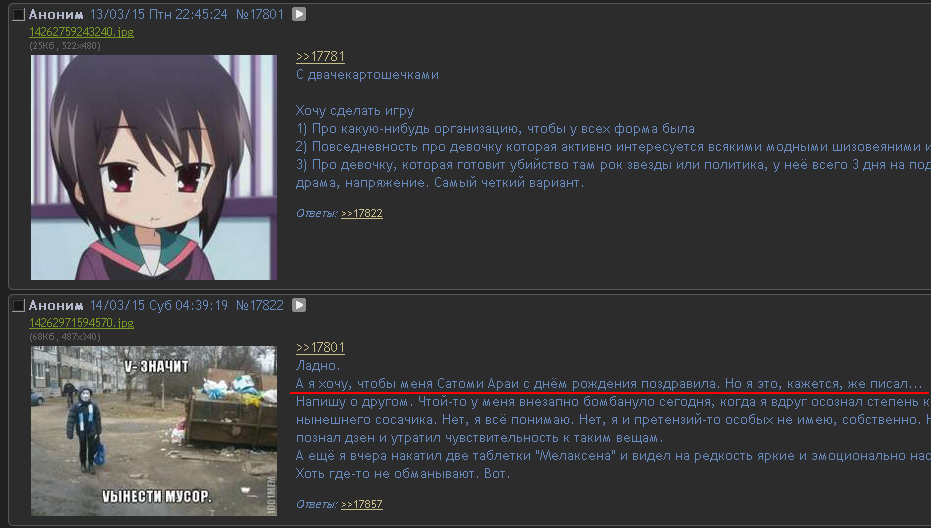Follow the >>17857 reply link under Ответы
The height and width of the screenshot is (528, 931).
point(362,504)
